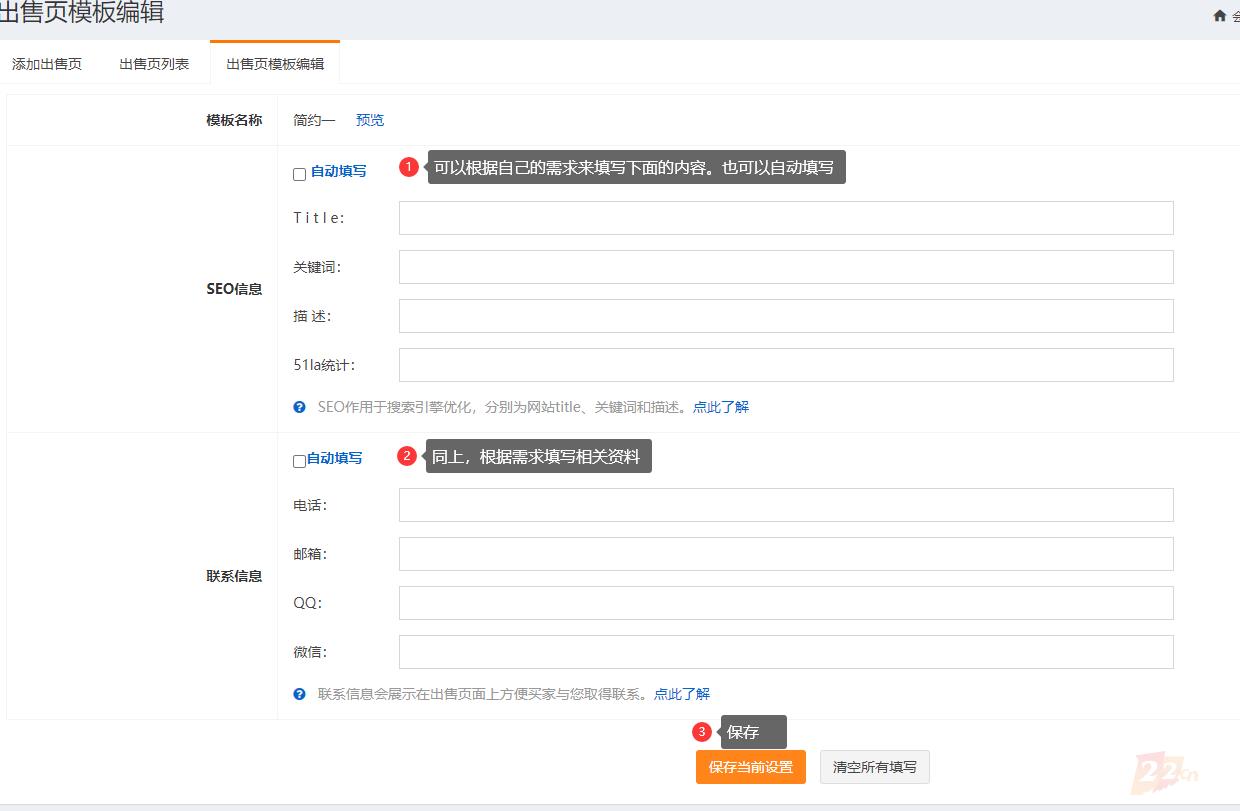Click the 清空所有填写 button

point(875,767)
